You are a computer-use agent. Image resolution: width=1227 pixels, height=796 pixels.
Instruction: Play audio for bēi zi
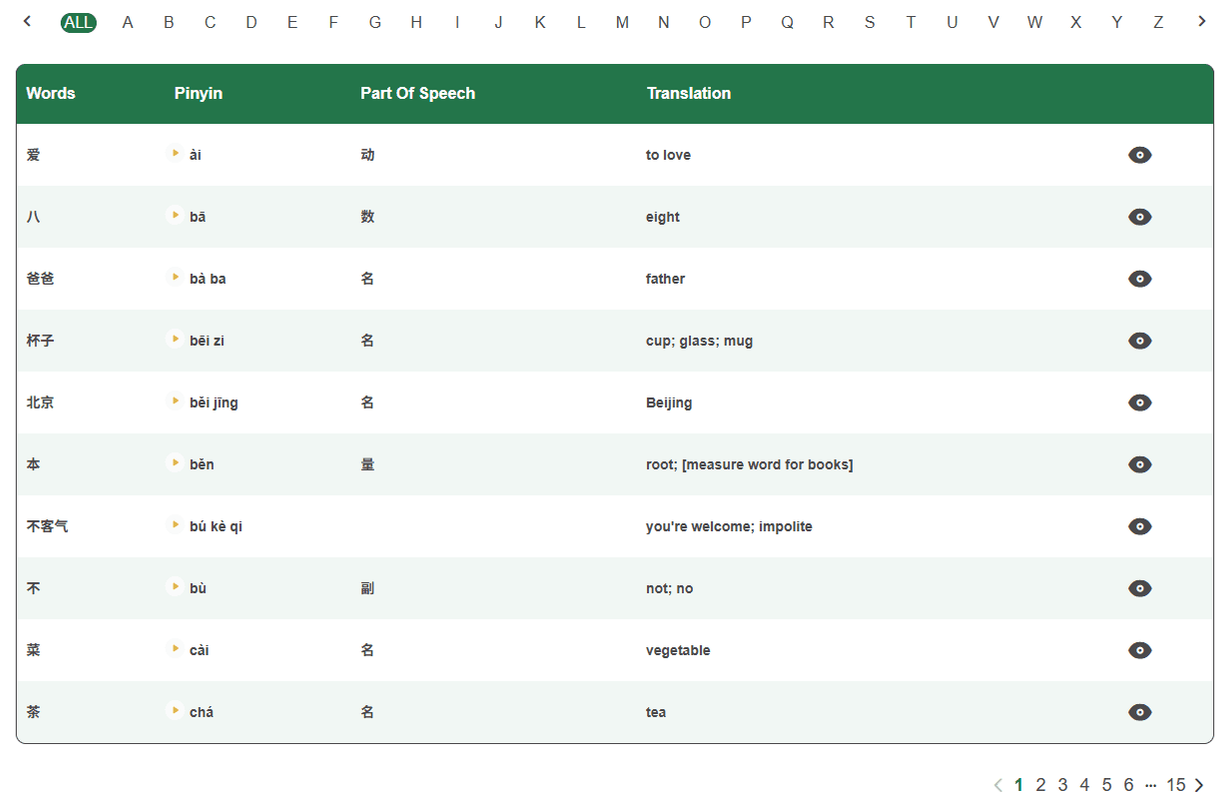(x=176, y=340)
